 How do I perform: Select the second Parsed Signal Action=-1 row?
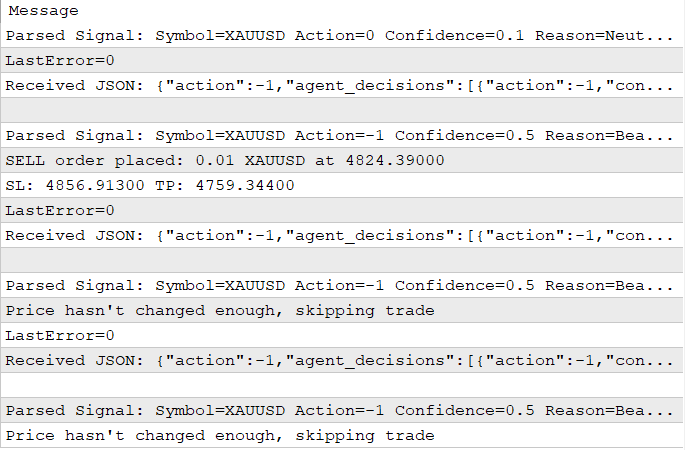coord(339,285)
